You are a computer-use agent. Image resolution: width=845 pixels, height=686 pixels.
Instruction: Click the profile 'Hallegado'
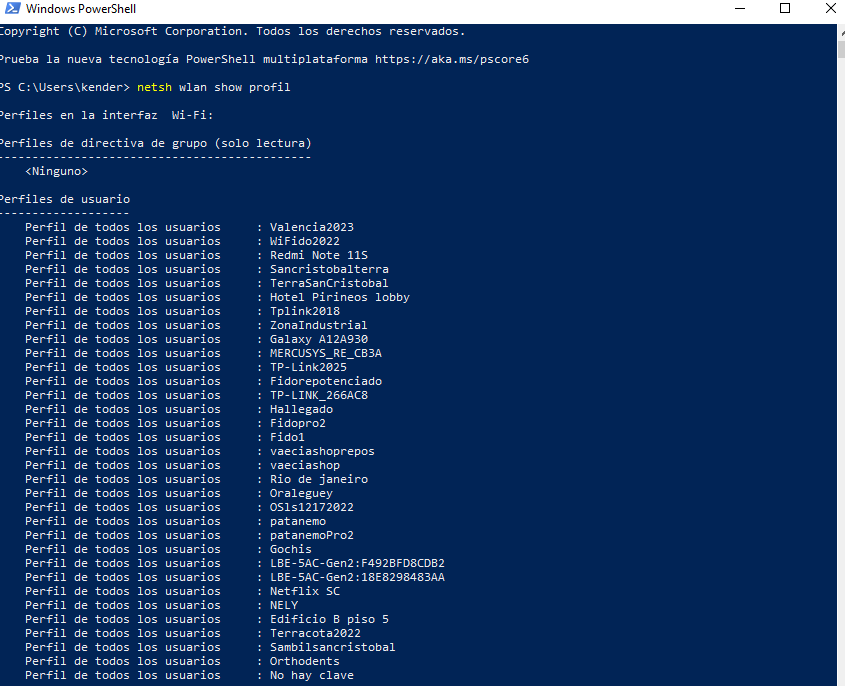pos(301,410)
